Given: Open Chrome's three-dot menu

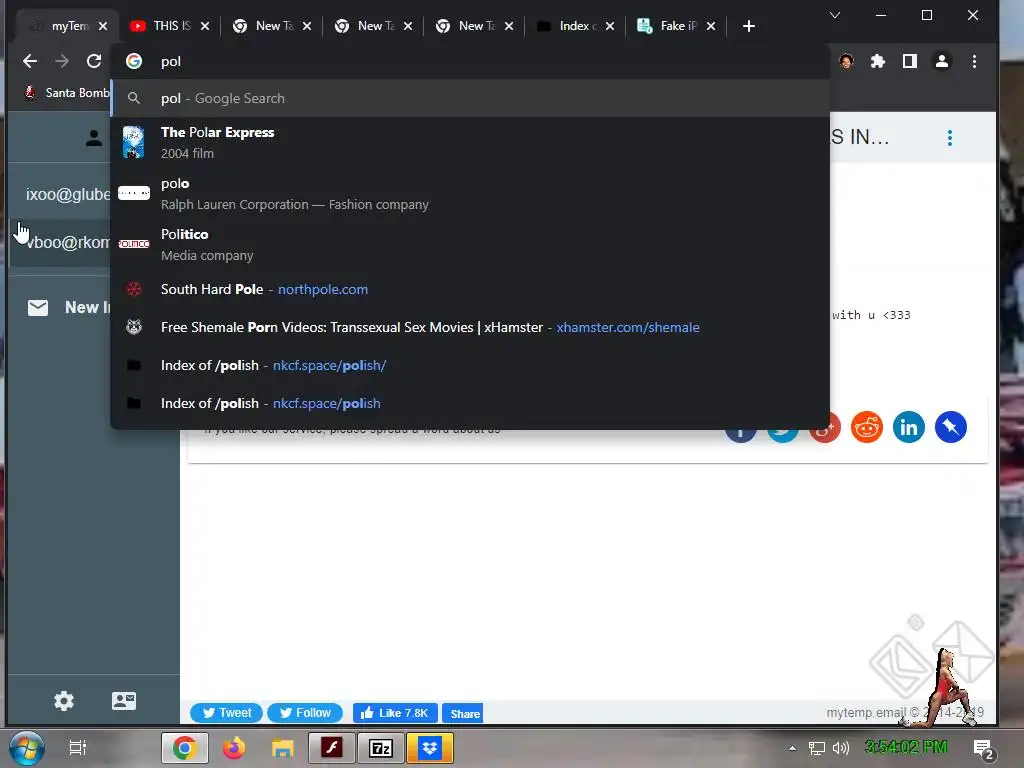Looking at the screenshot, I should [x=974, y=61].
